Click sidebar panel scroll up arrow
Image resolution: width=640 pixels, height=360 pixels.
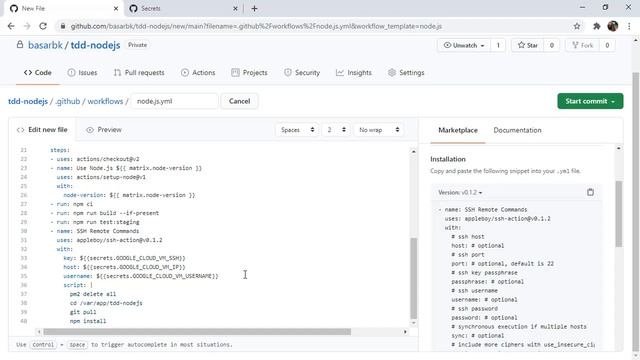pos(619,148)
